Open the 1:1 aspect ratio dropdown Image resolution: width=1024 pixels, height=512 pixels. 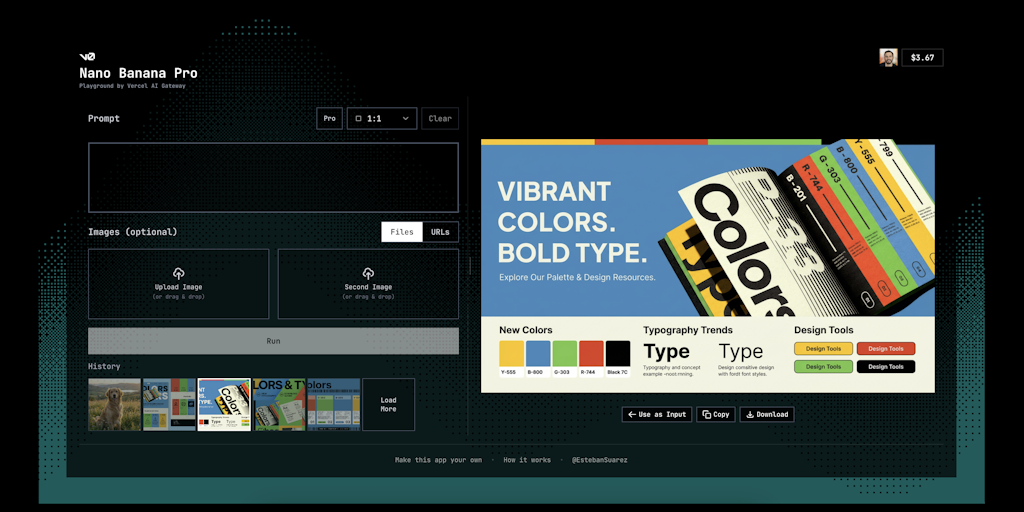(x=382, y=119)
